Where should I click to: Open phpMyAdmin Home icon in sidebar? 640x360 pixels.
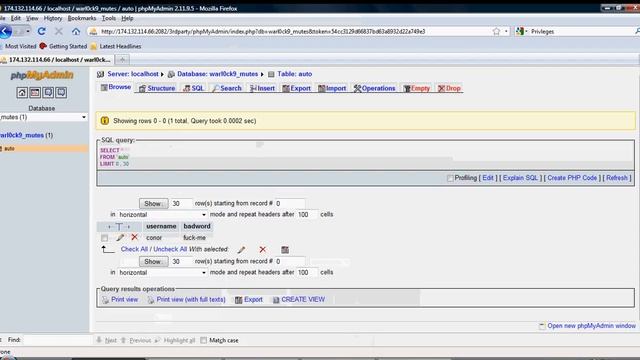(22, 93)
